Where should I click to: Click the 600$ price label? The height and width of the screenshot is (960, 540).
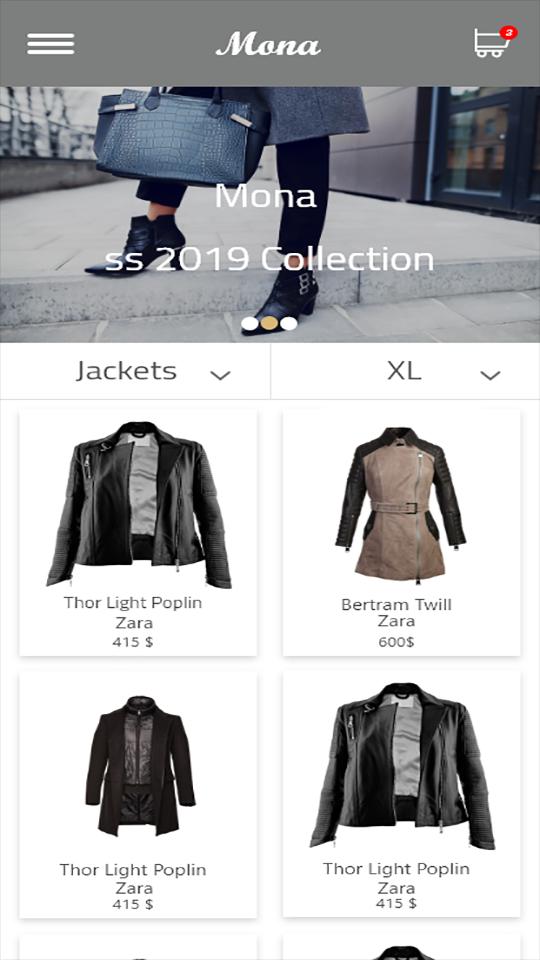[396, 642]
